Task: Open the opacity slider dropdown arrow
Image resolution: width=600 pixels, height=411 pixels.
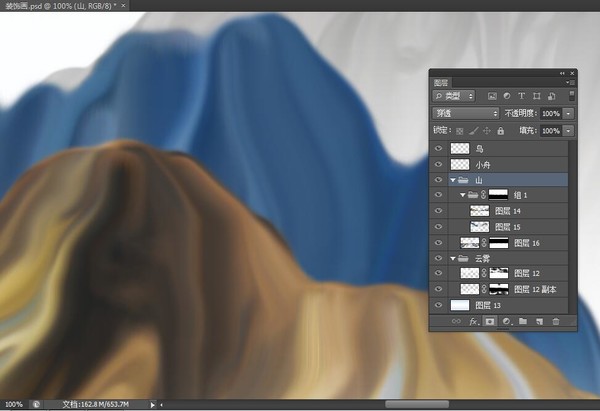Action: click(568, 113)
